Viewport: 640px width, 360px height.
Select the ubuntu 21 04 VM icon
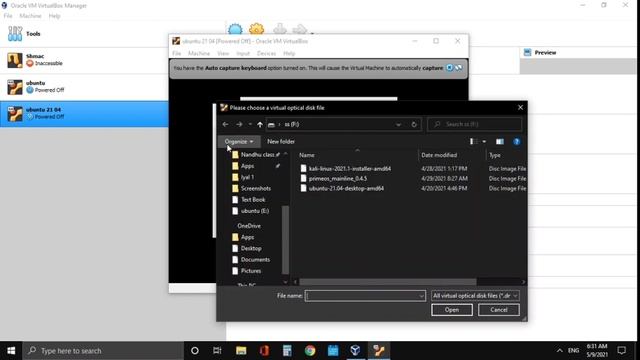(x=15, y=113)
